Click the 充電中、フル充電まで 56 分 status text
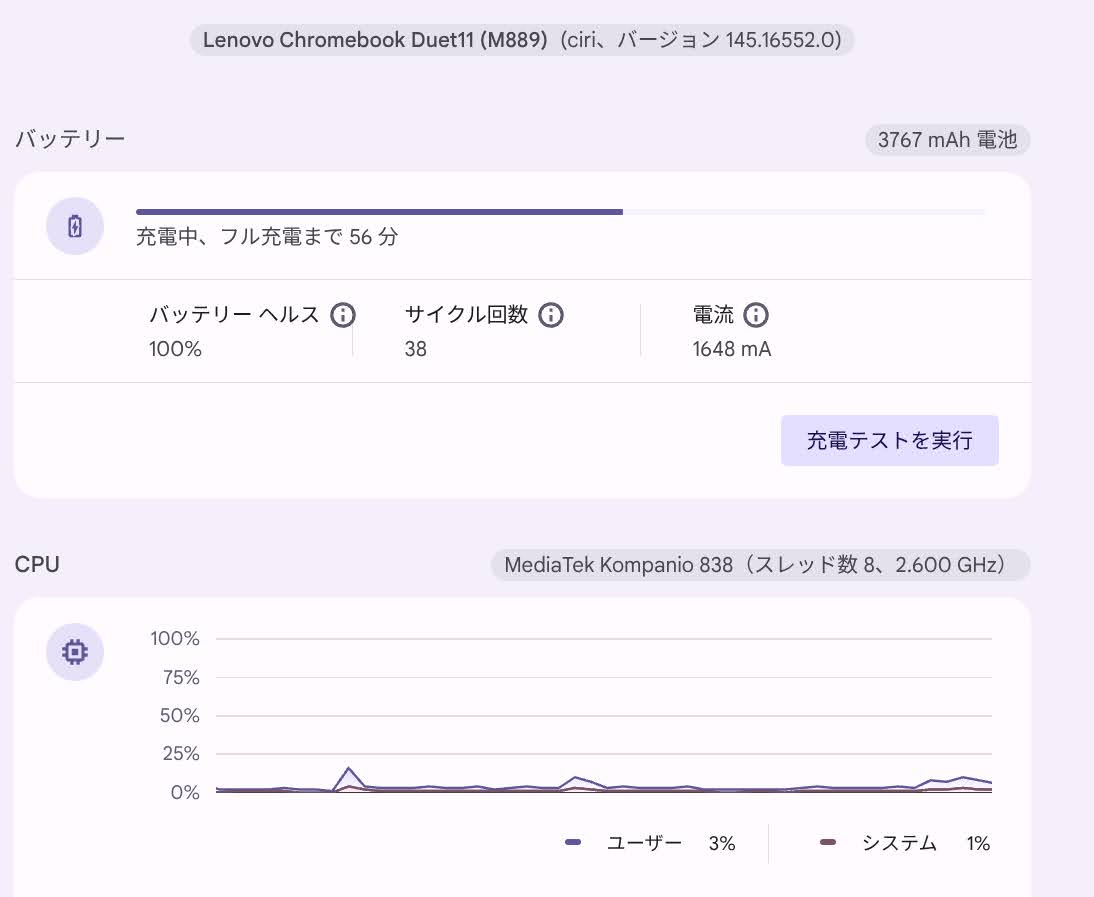The image size is (1094, 897). click(x=267, y=236)
